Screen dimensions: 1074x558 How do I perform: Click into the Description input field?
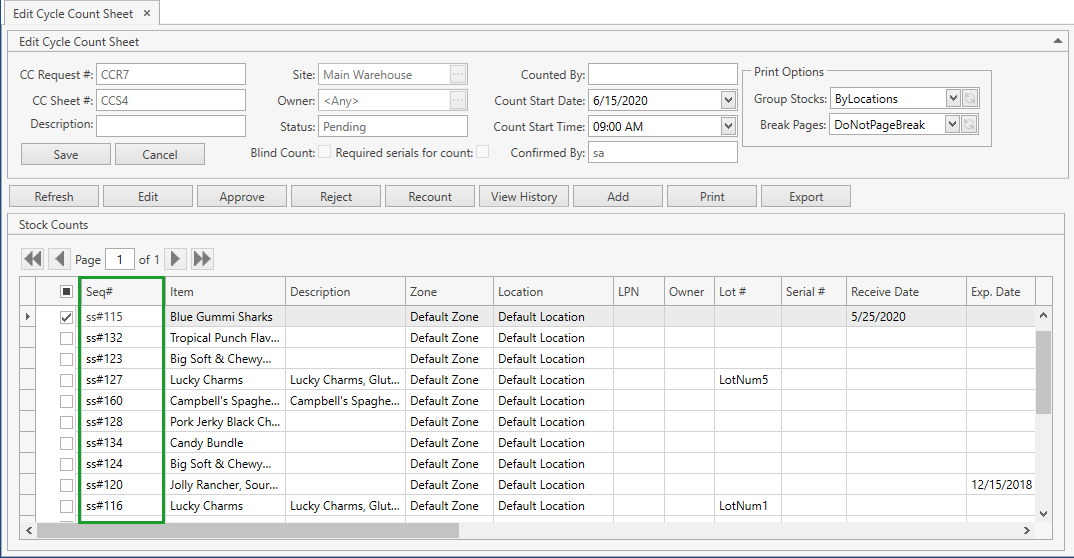[170, 126]
